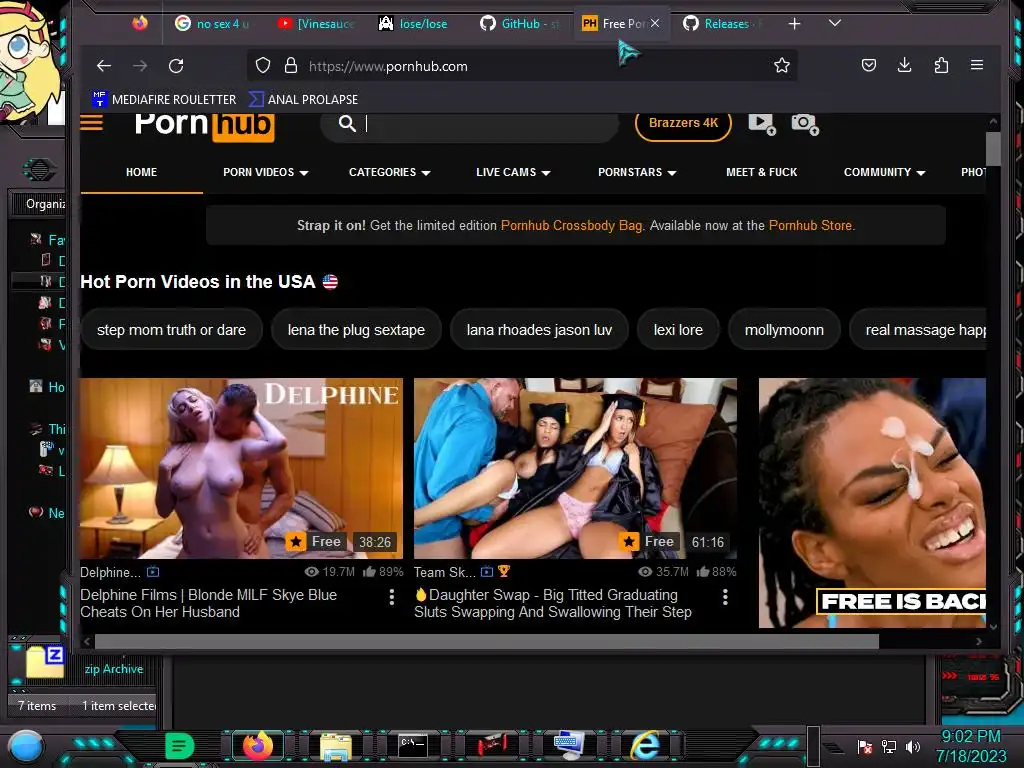Switch to the lose/lose tab

click(413, 24)
